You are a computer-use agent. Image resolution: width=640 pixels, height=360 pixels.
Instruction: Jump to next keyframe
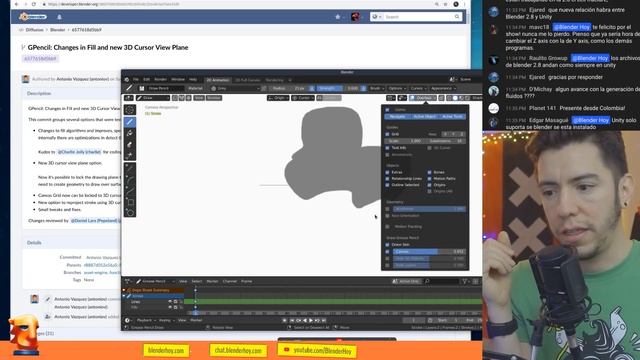tap(317, 320)
